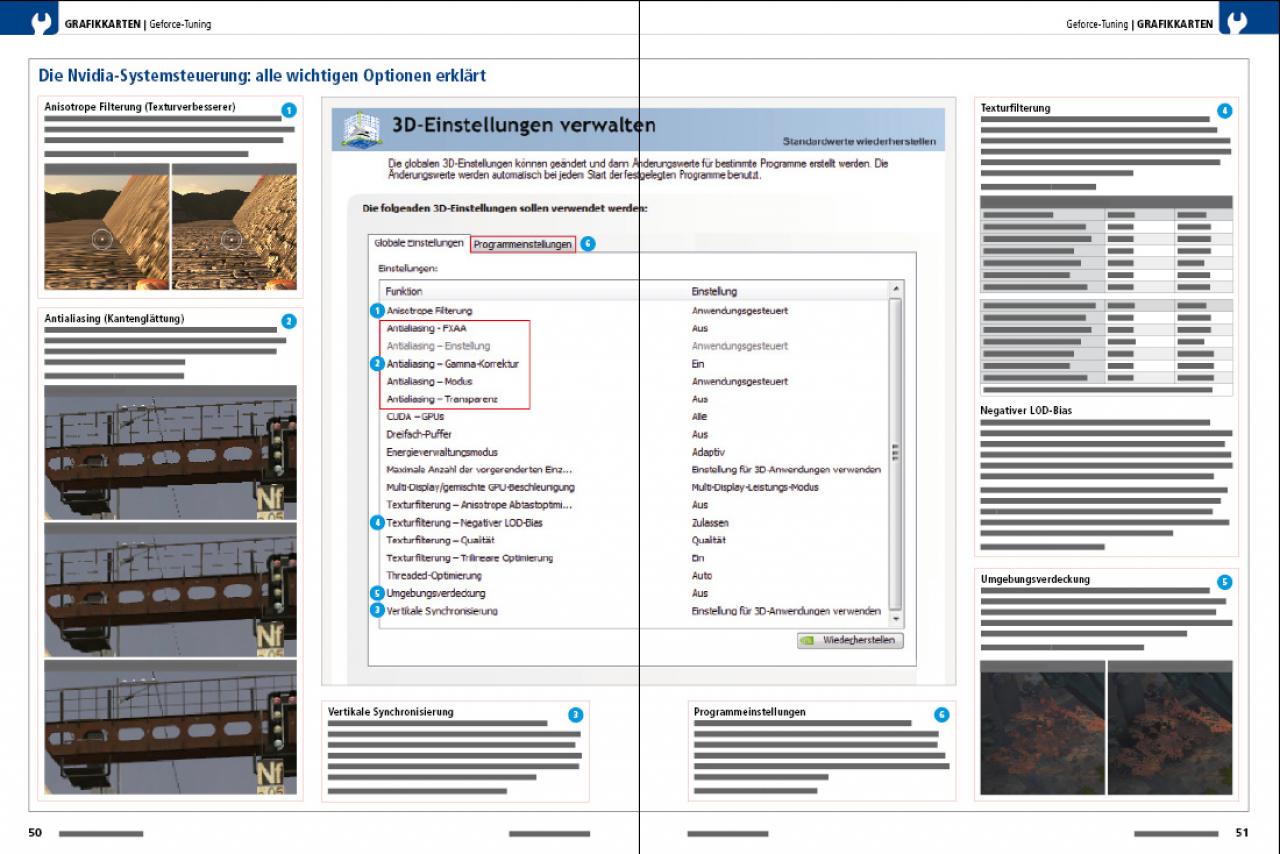Click the numbered badge 6 beside Programmeinstellungen tab
Viewport: 1280px width, 854px height.
tap(588, 244)
